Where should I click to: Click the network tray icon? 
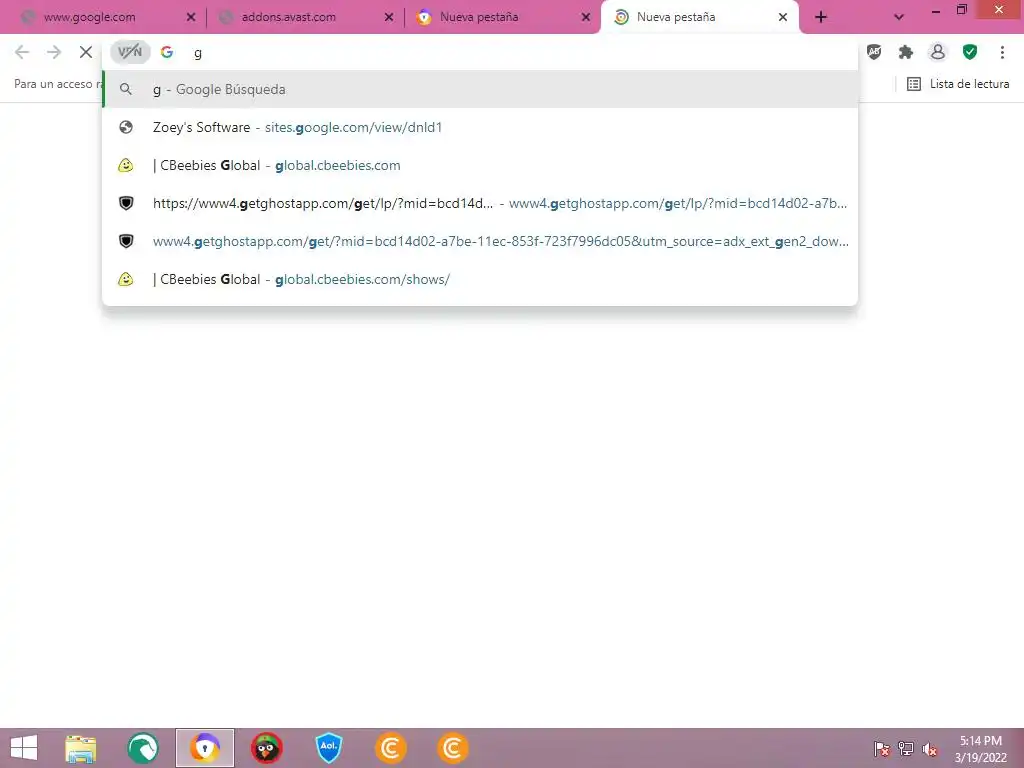click(906, 749)
